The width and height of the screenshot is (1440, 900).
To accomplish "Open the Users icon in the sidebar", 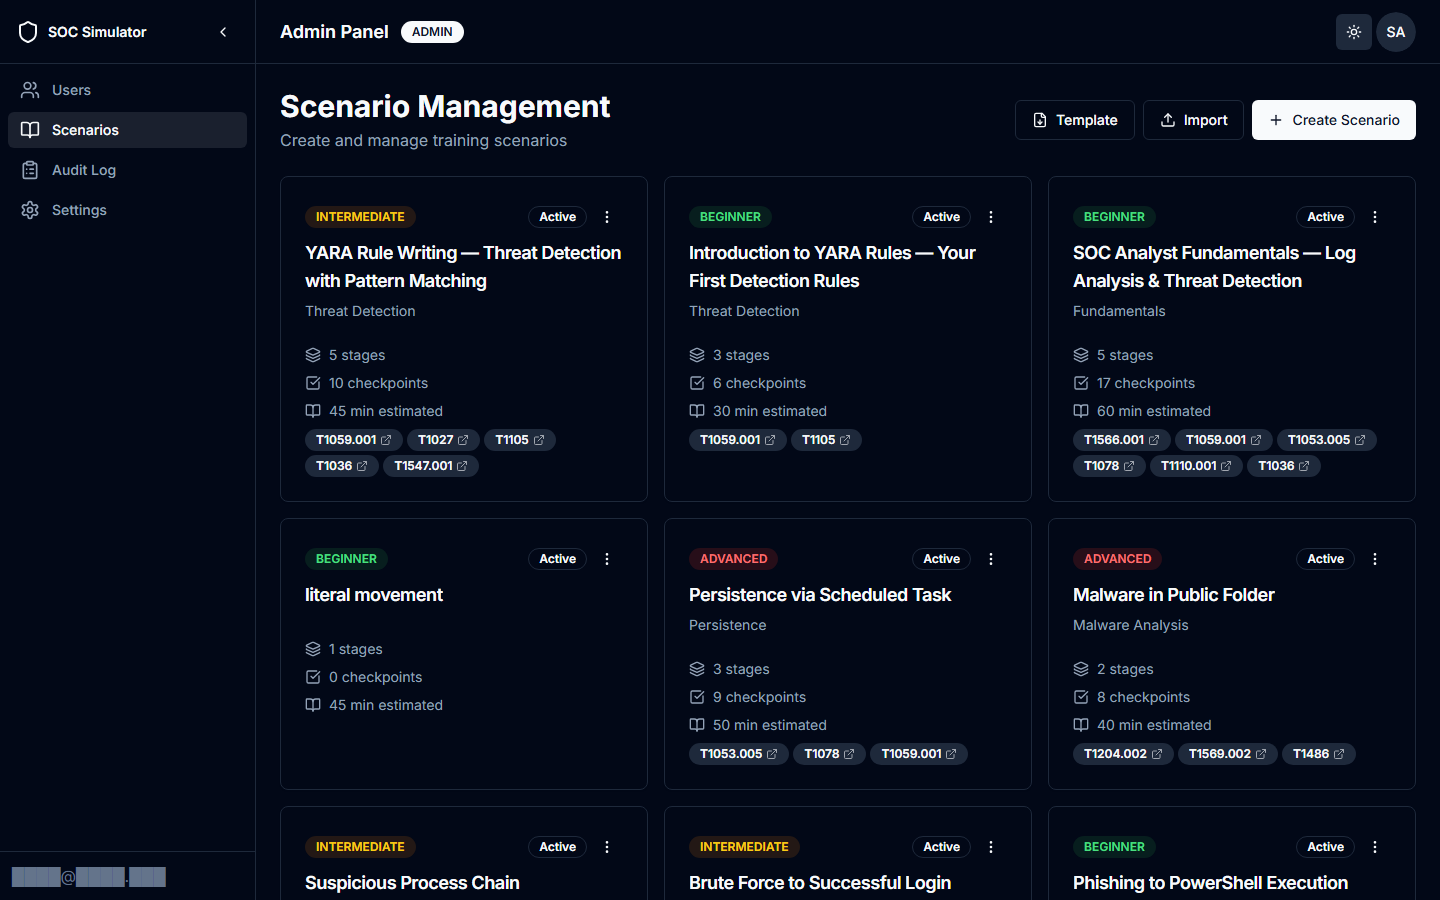I will click(30, 90).
